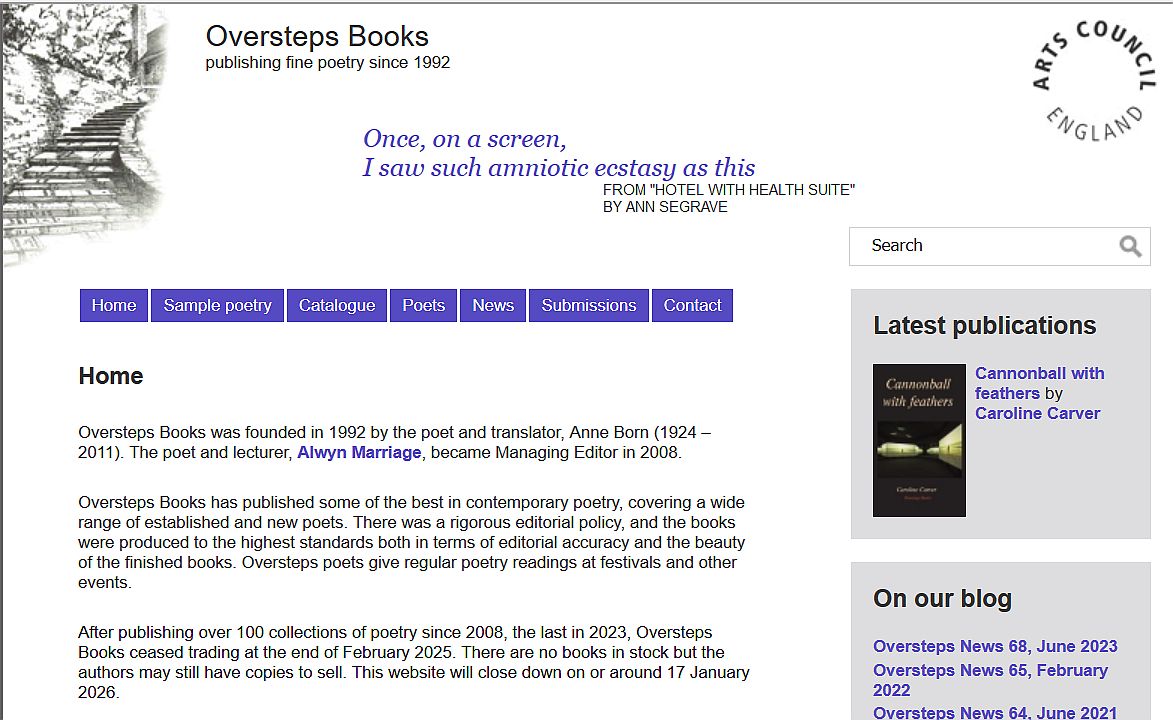1173x720 pixels.
Task: Visit the Caroline Carver author link
Action: pyautogui.click(x=1037, y=414)
